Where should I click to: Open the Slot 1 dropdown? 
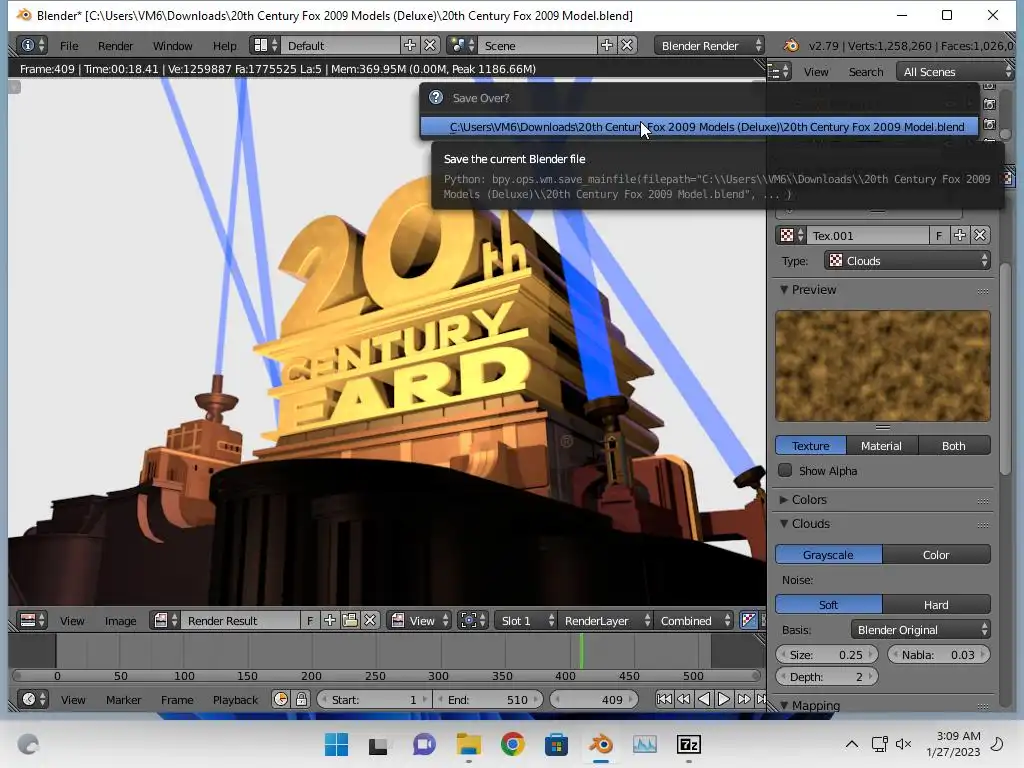pyautogui.click(x=526, y=620)
